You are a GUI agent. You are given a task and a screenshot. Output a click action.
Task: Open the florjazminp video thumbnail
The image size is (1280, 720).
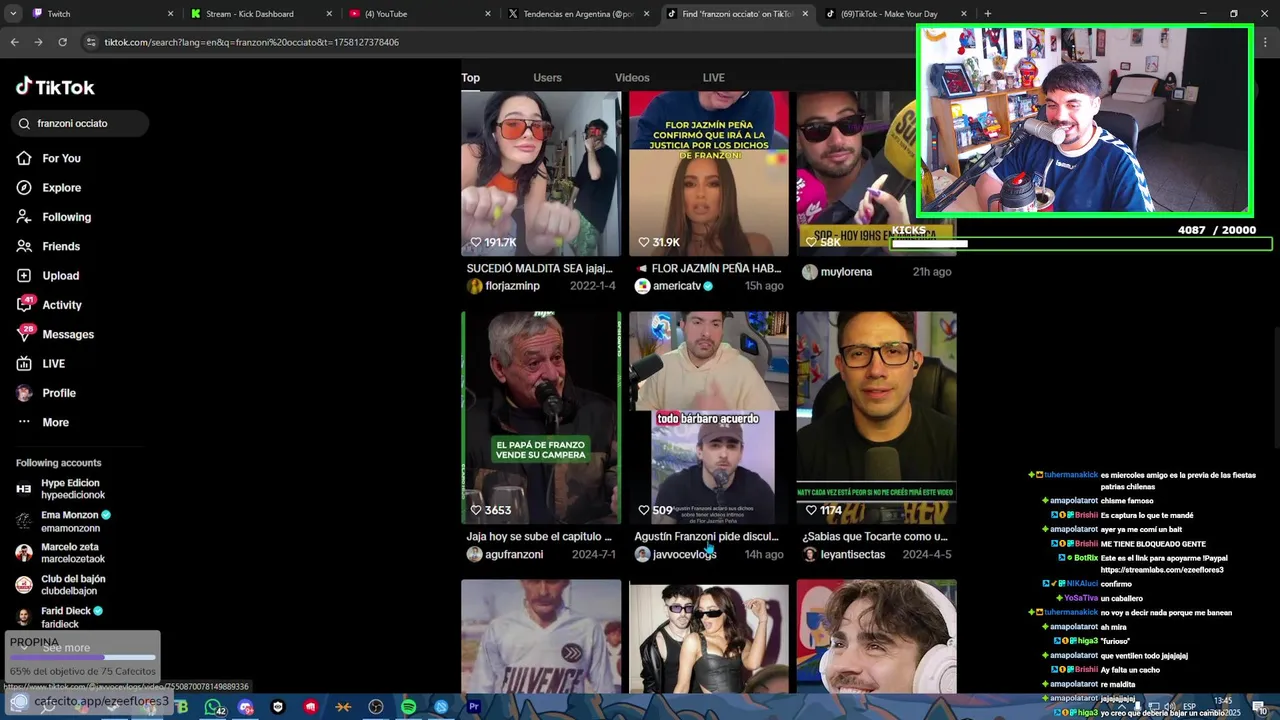click(x=541, y=174)
